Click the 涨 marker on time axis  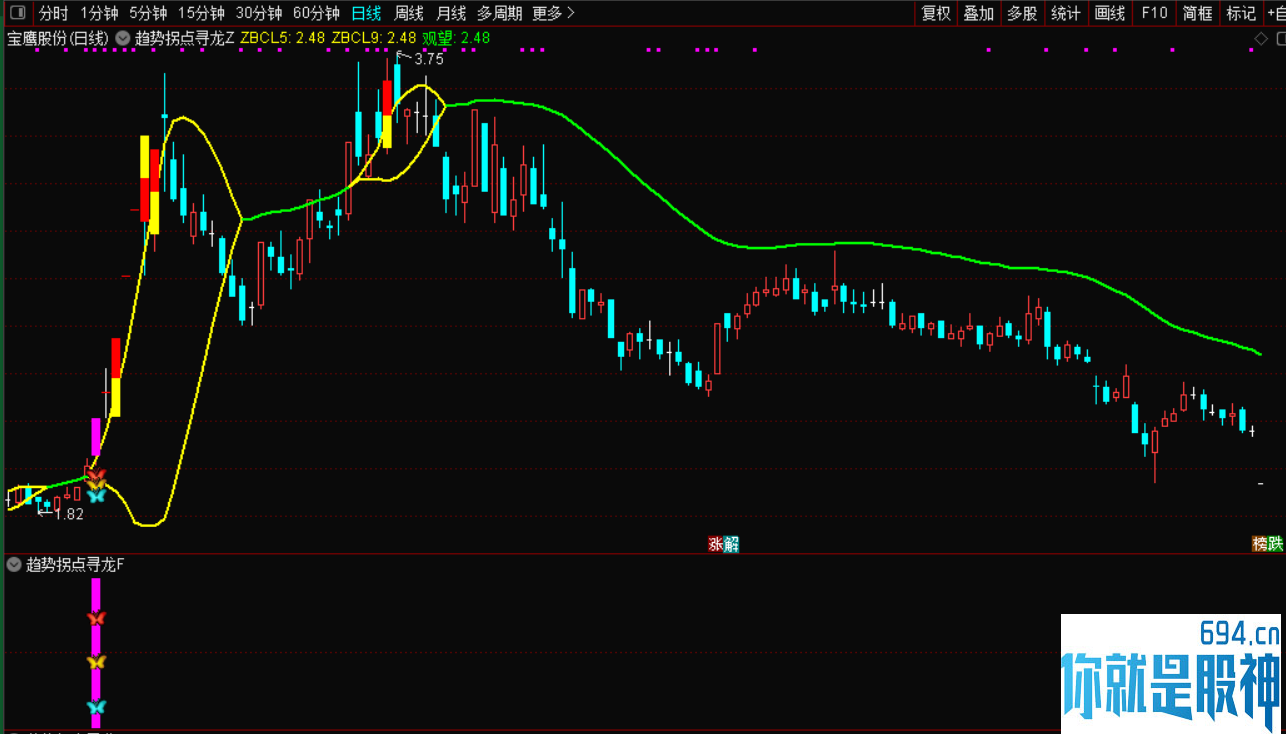(716, 544)
